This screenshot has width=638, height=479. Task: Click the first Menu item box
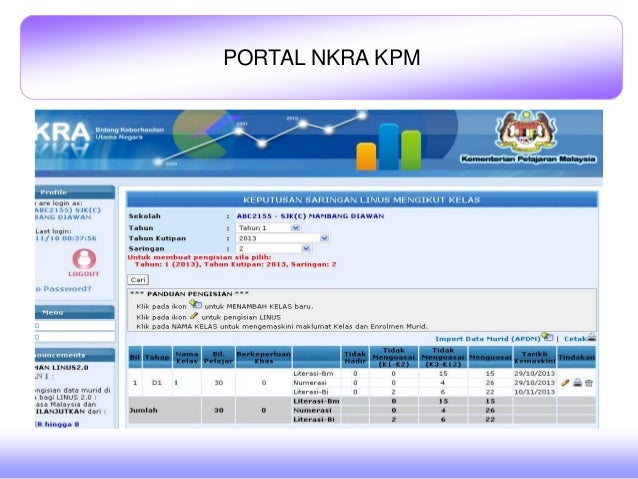coord(75,326)
